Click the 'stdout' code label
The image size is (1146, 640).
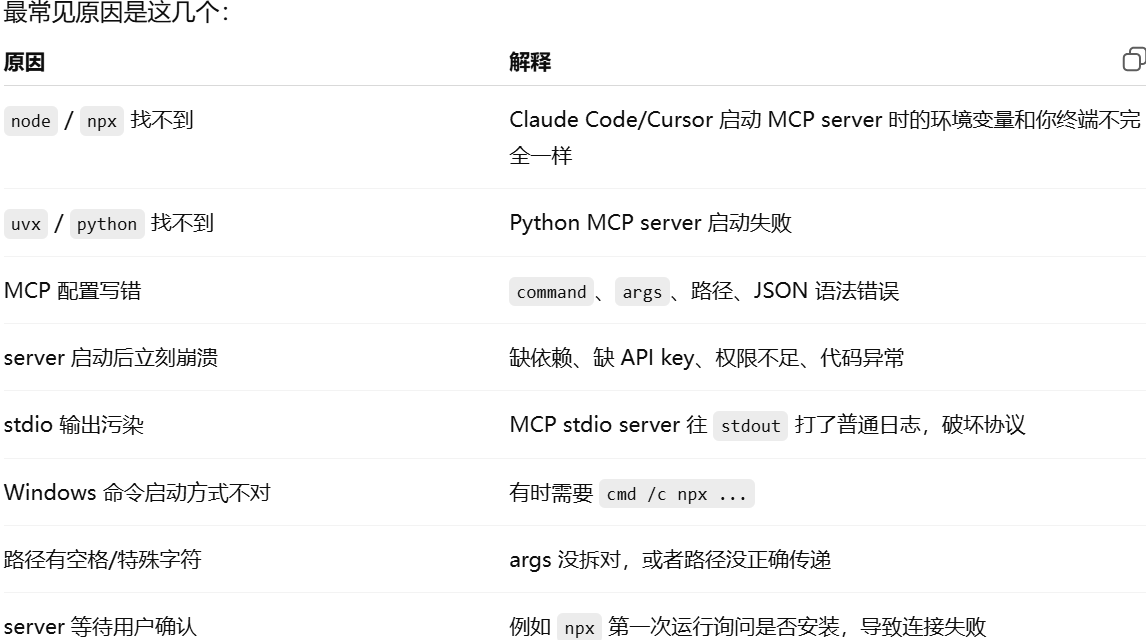[750, 426]
